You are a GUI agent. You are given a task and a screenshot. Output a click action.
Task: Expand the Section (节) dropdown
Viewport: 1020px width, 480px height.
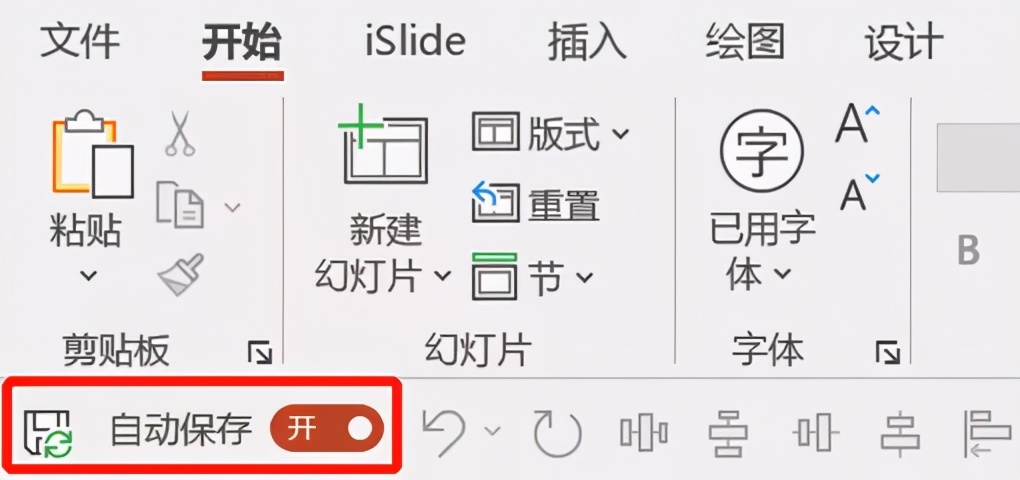[x=533, y=276]
